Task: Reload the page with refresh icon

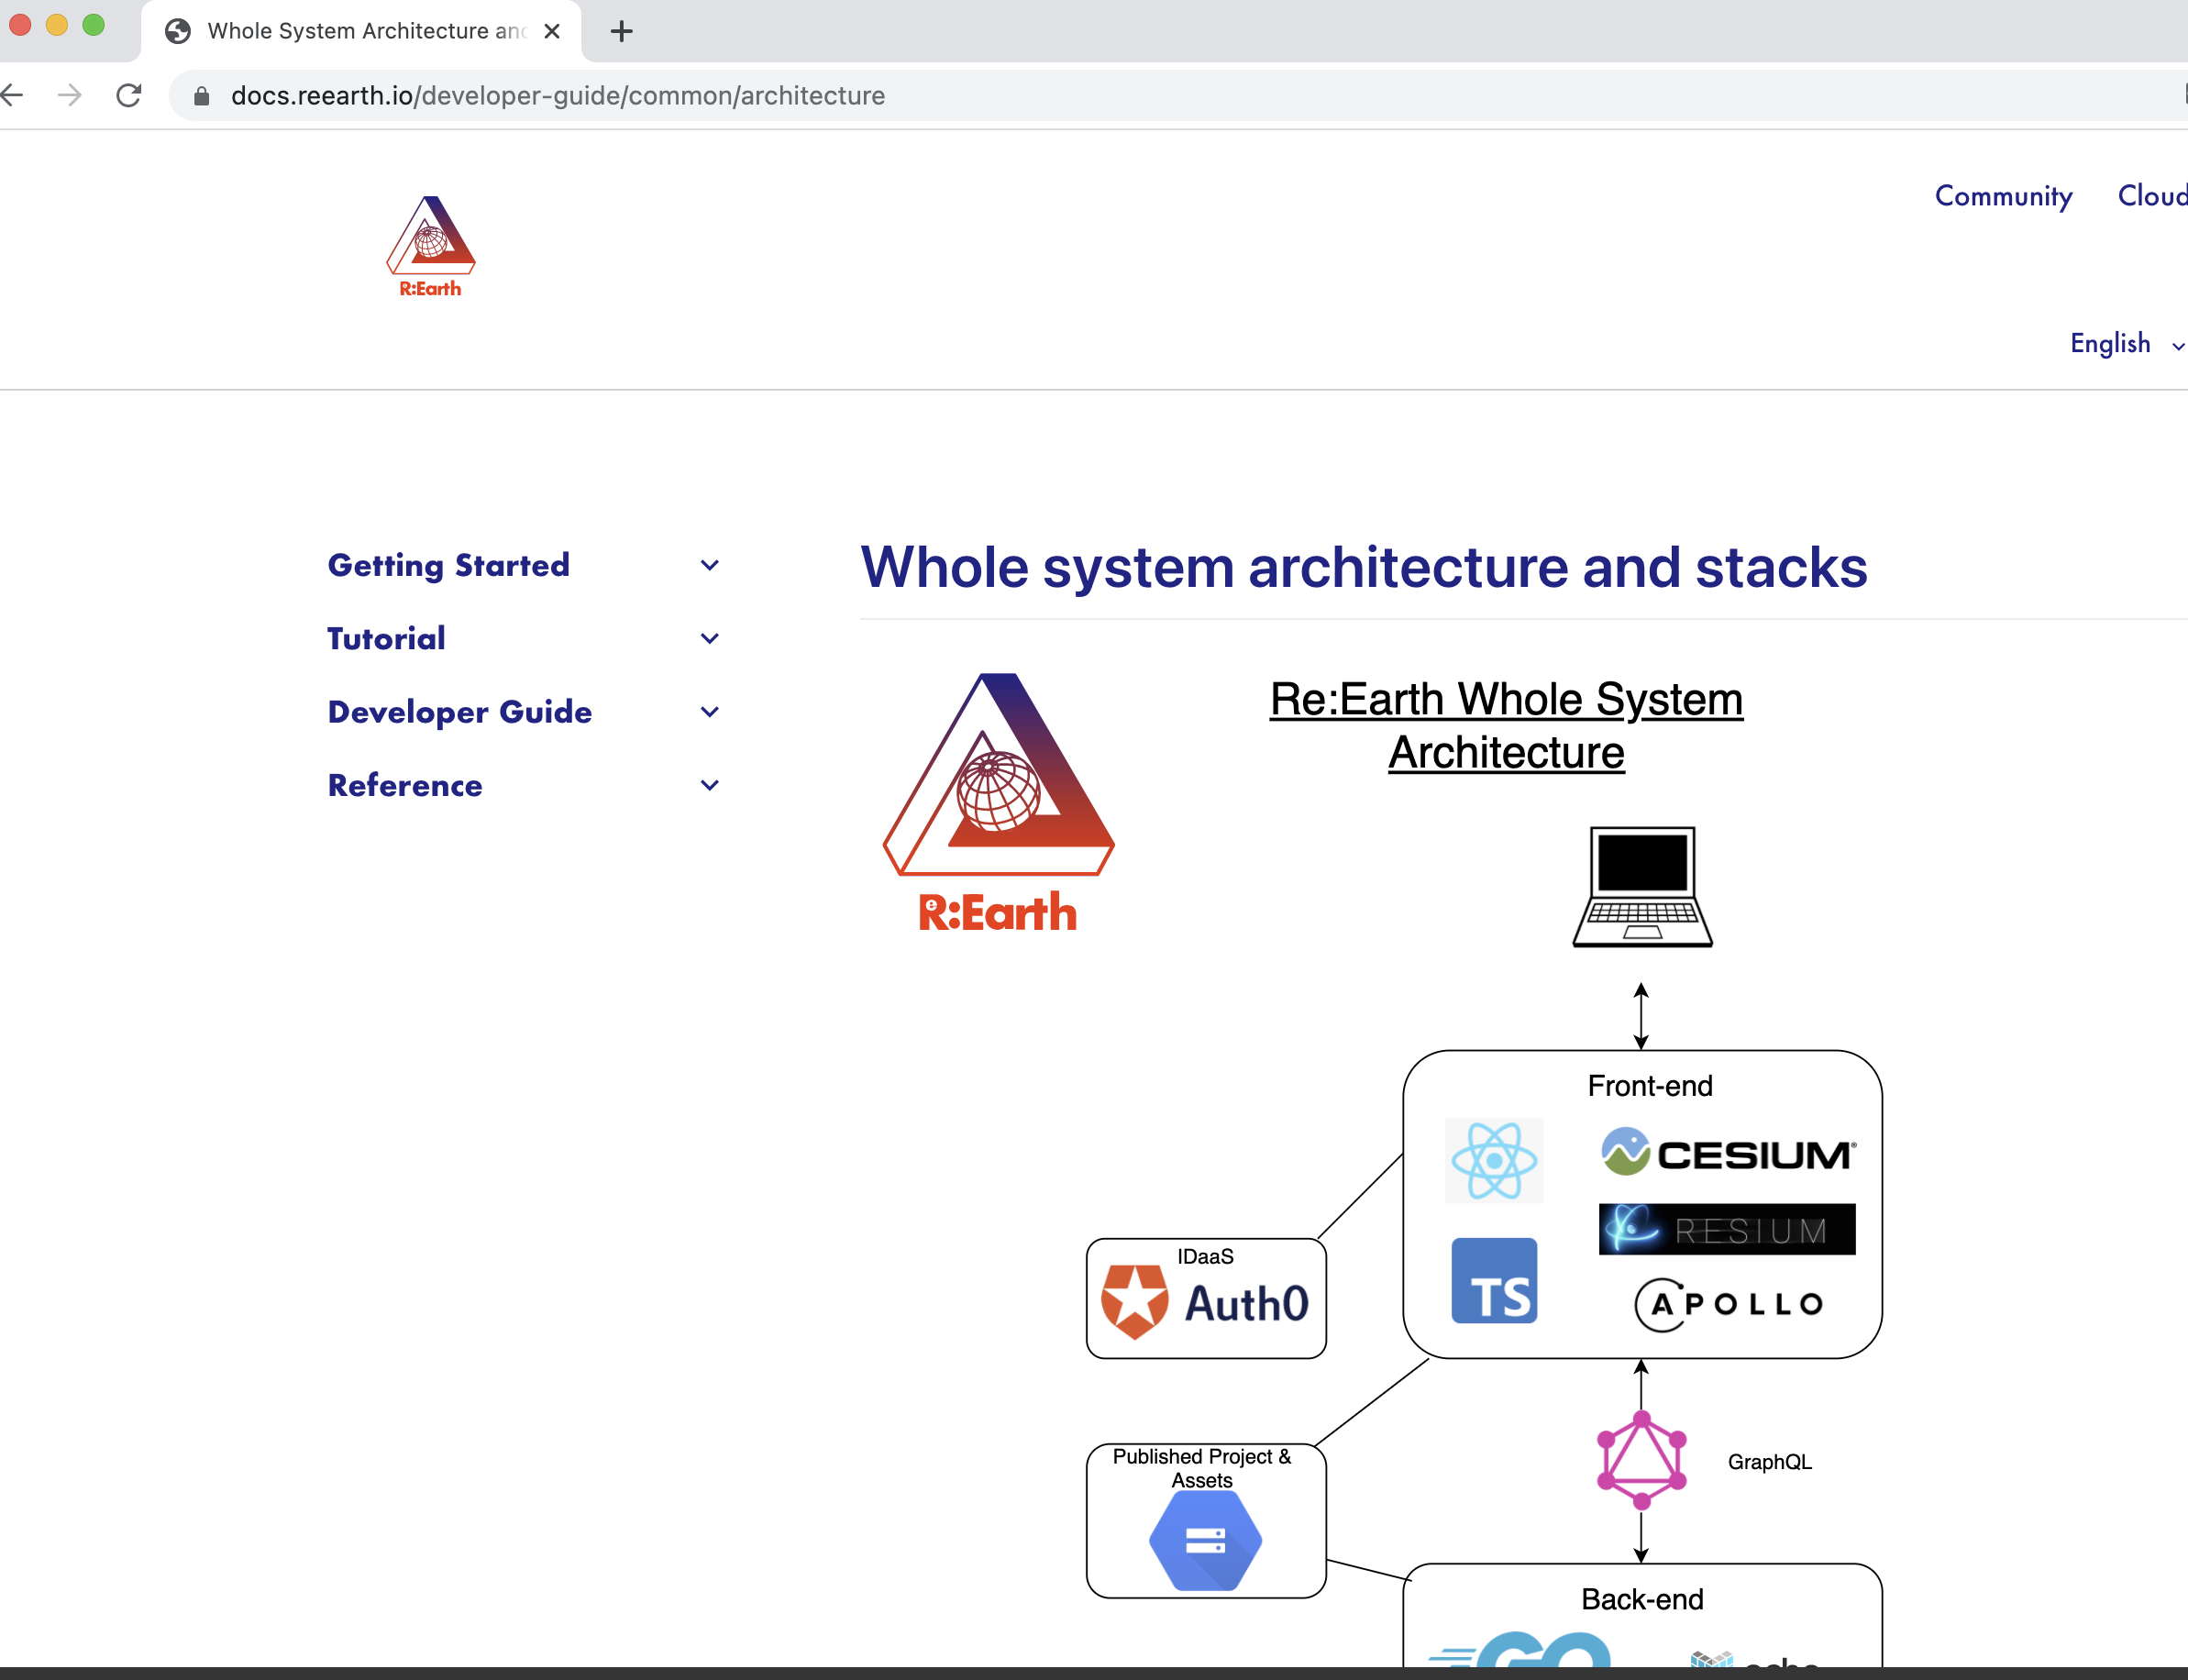Action: tap(129, 96)
